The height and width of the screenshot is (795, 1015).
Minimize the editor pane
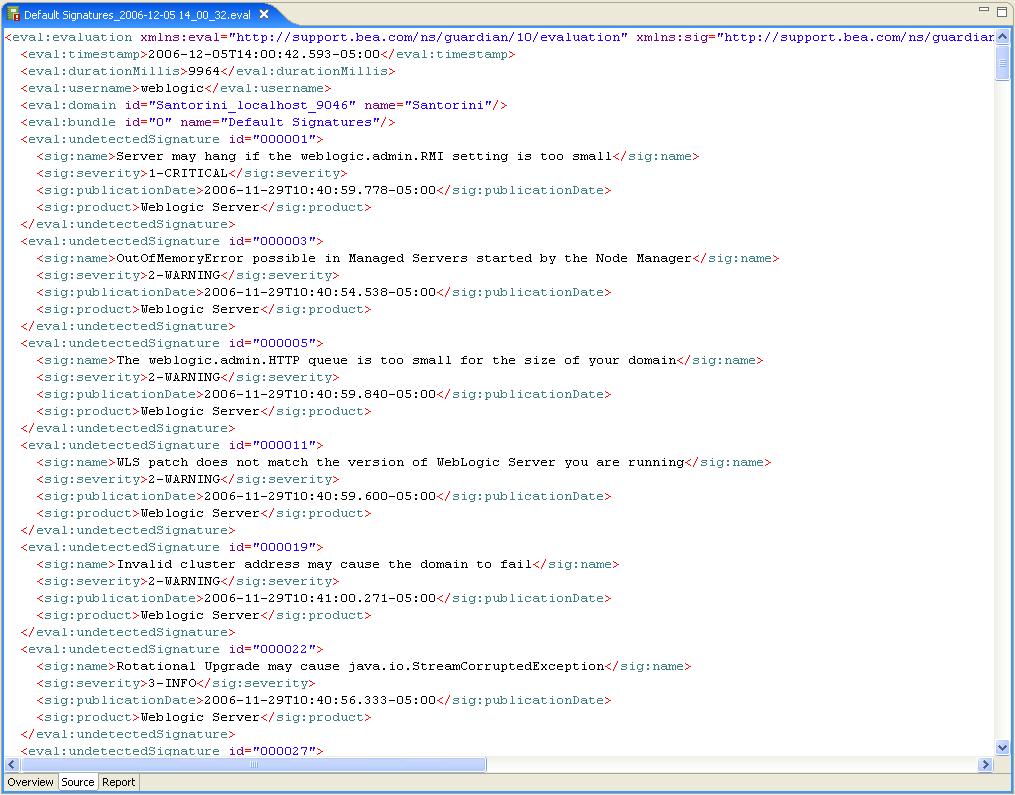click(984, 10)
